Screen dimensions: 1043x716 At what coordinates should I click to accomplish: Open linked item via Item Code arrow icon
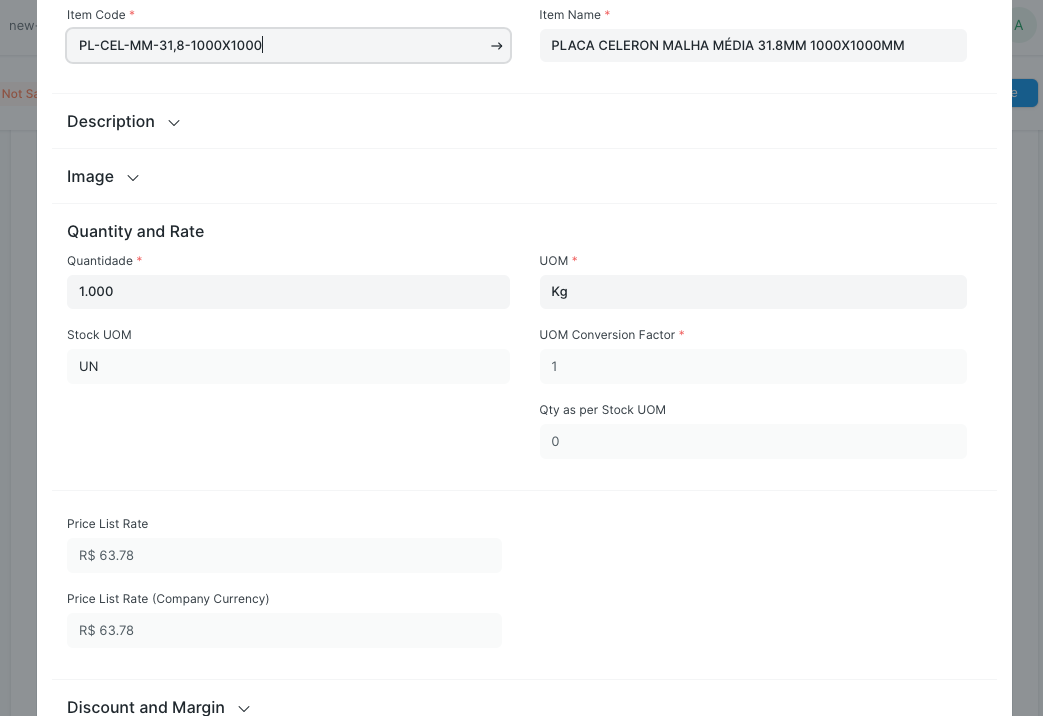(x=496, y=46)
